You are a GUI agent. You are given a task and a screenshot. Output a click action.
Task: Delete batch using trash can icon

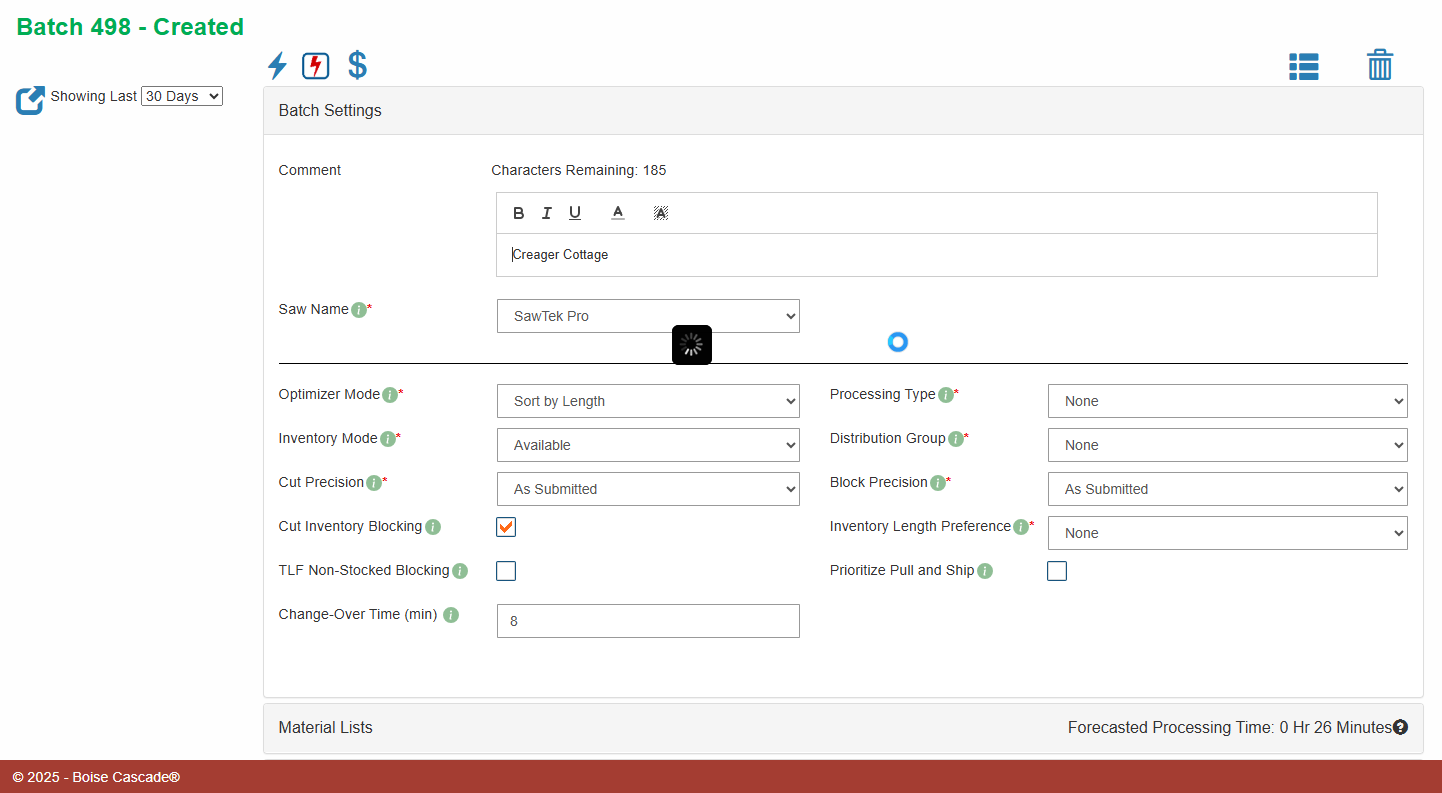[x=1380, y=65]
